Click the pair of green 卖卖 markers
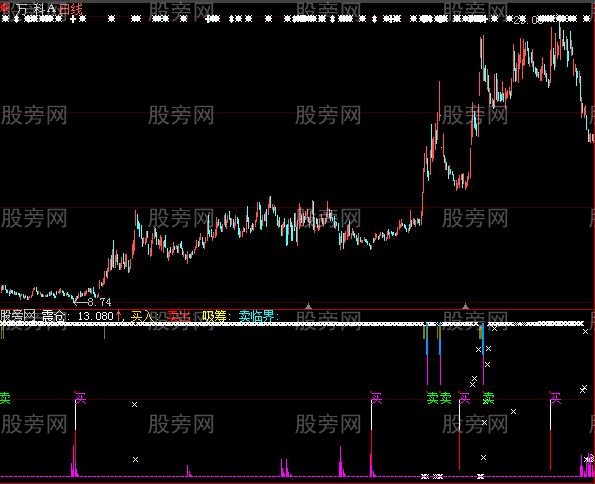This screenshot has height=484, width=595. [x=439, y=398]
